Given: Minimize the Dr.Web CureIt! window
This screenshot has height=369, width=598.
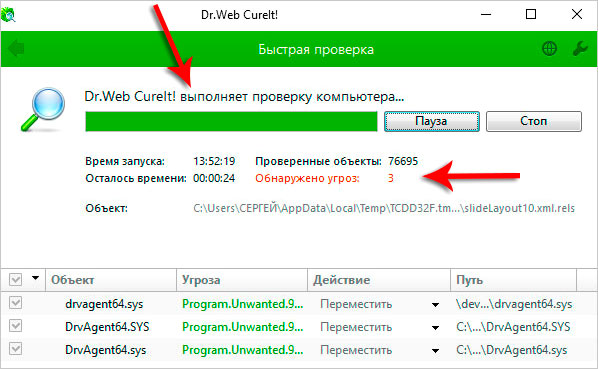Looking at the screenshot, I should coord(486,14).
